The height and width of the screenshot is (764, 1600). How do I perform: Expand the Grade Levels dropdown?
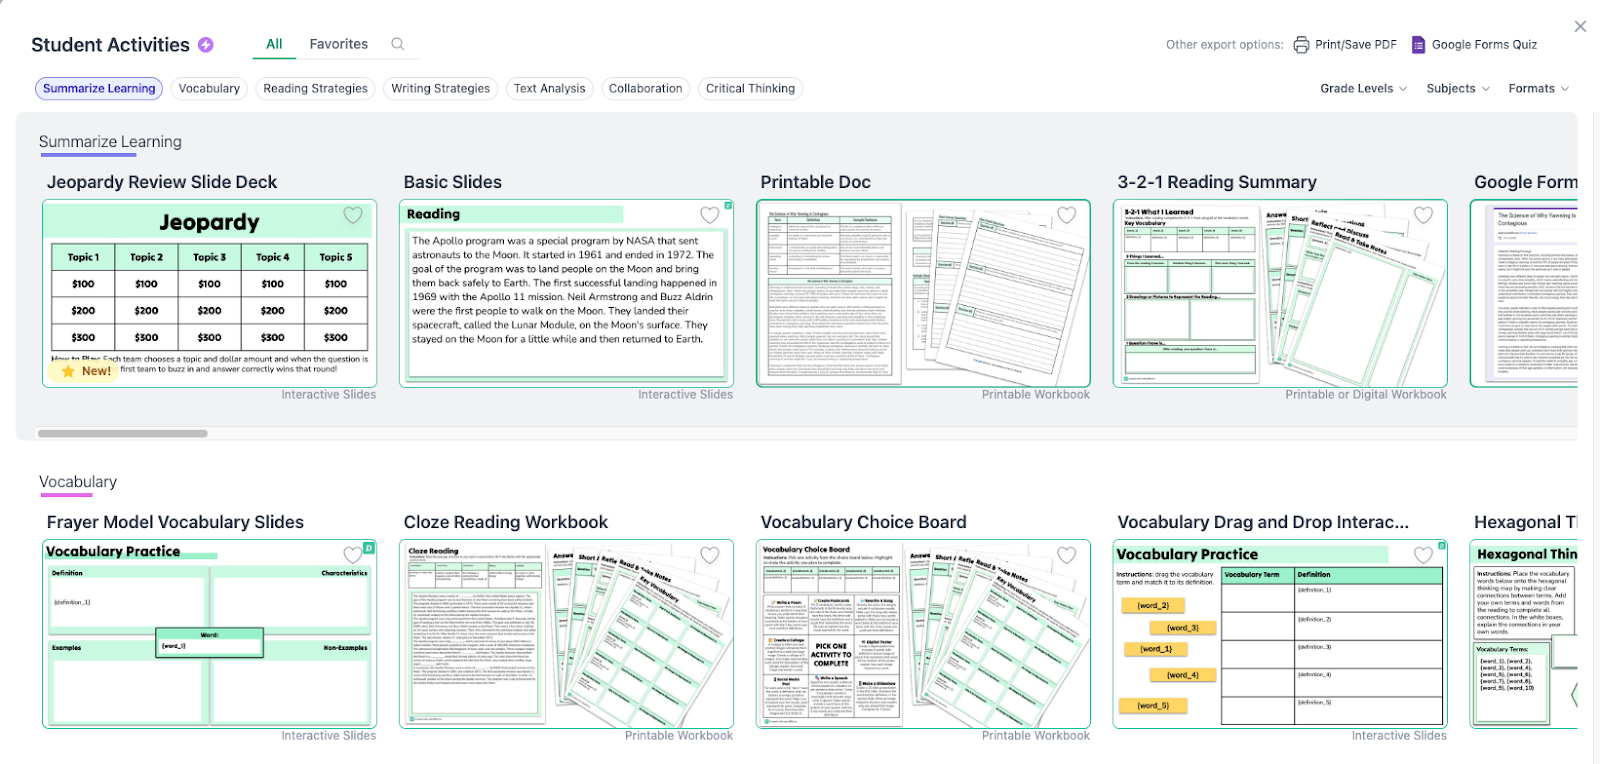(1363, 89)
